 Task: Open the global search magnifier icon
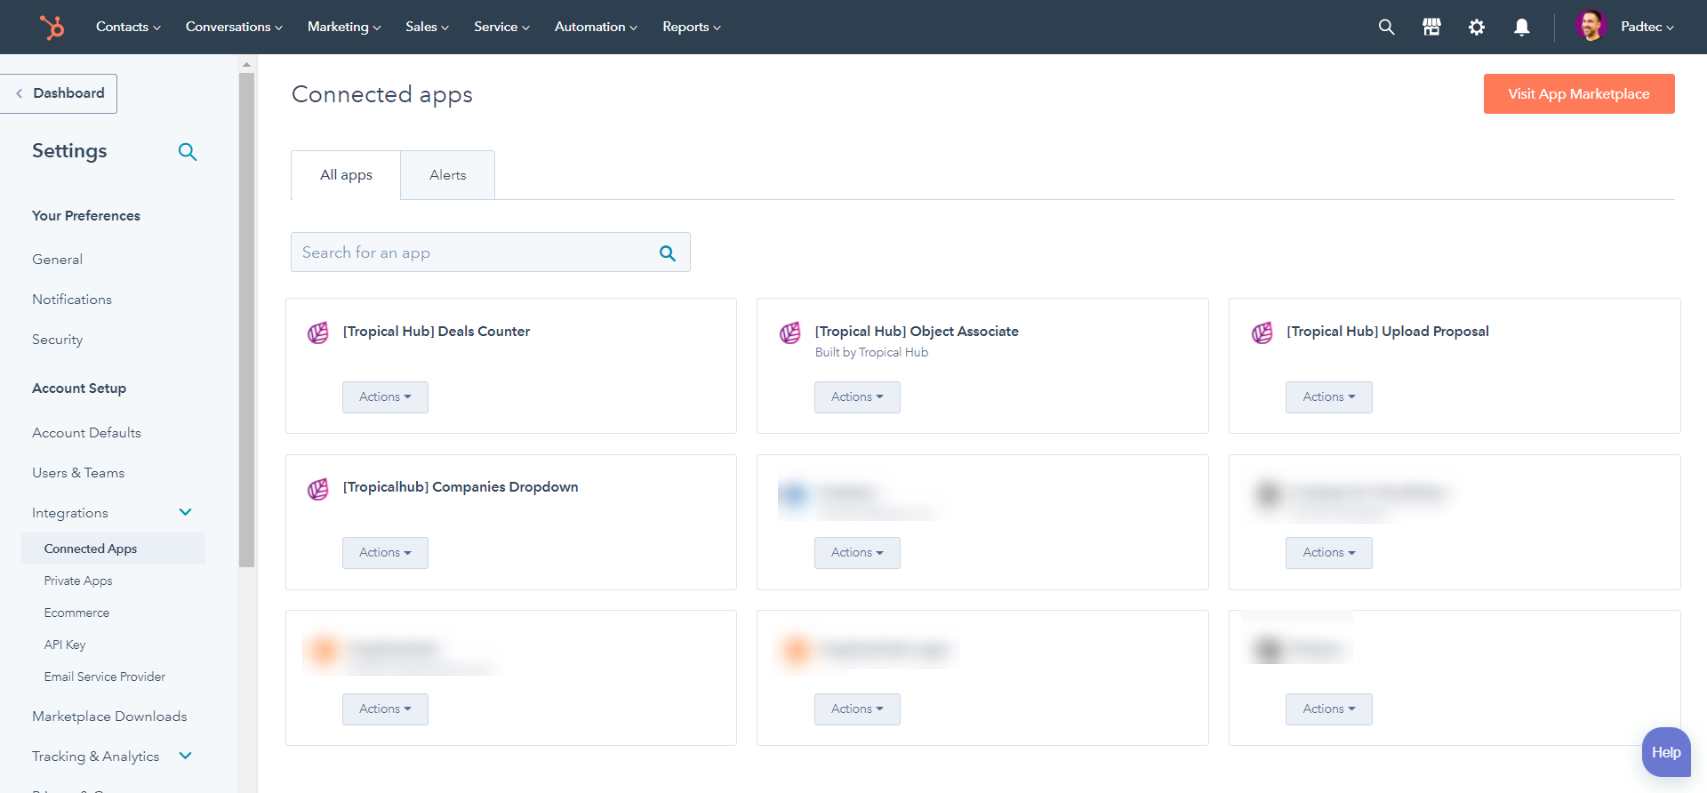1386,27
